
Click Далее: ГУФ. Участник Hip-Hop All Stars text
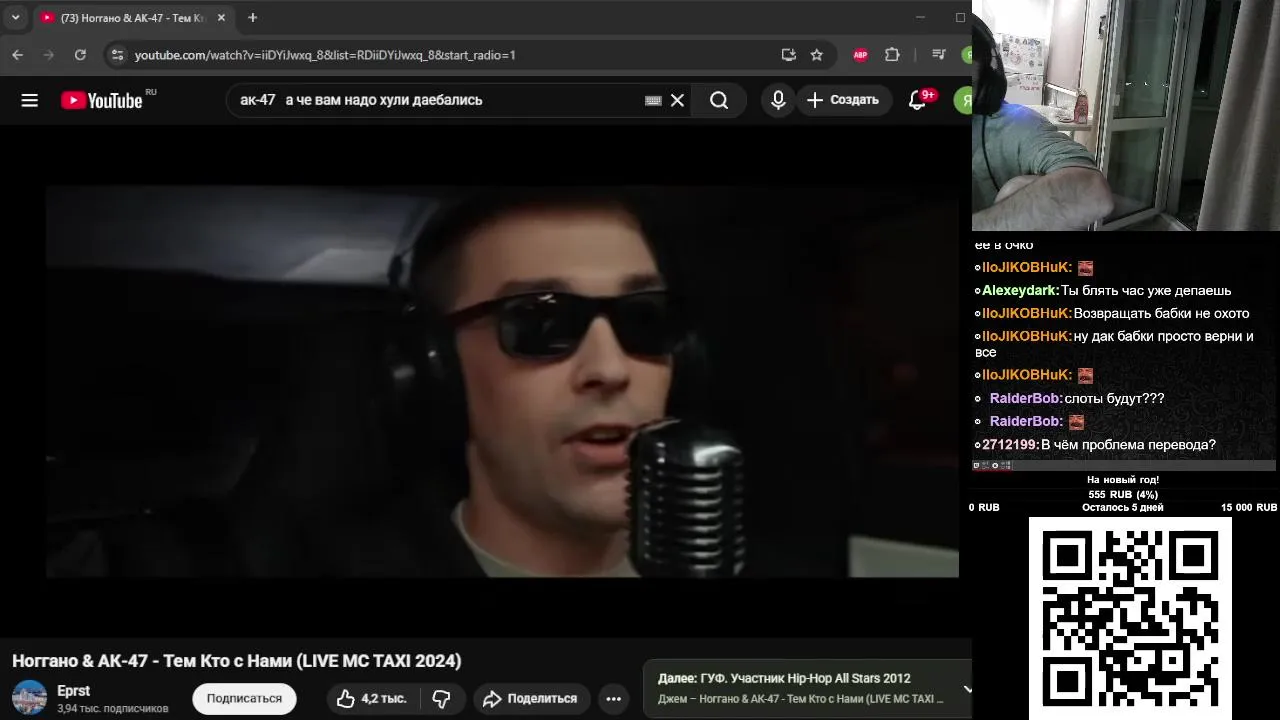coord(784,678)
